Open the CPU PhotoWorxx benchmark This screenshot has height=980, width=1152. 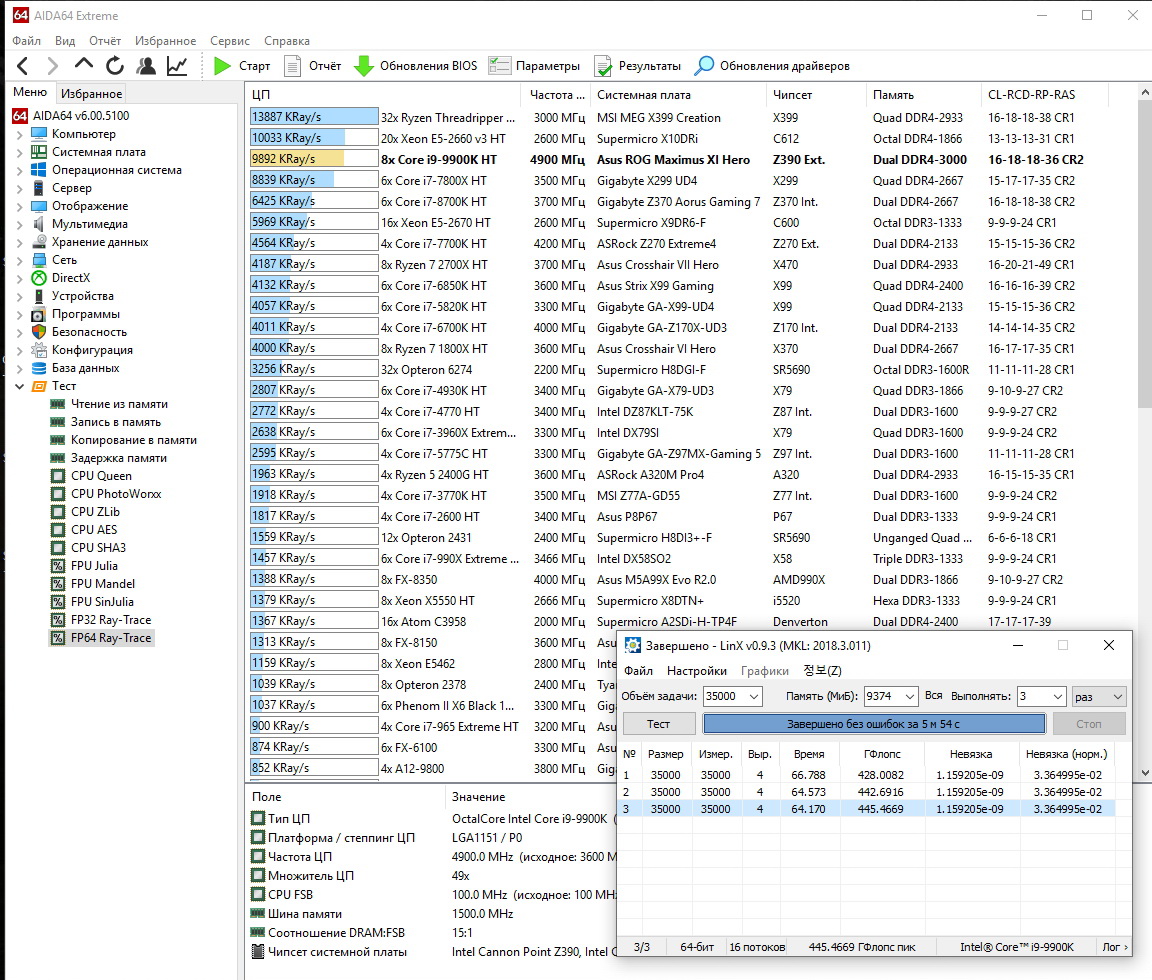(x=116, y=494)
